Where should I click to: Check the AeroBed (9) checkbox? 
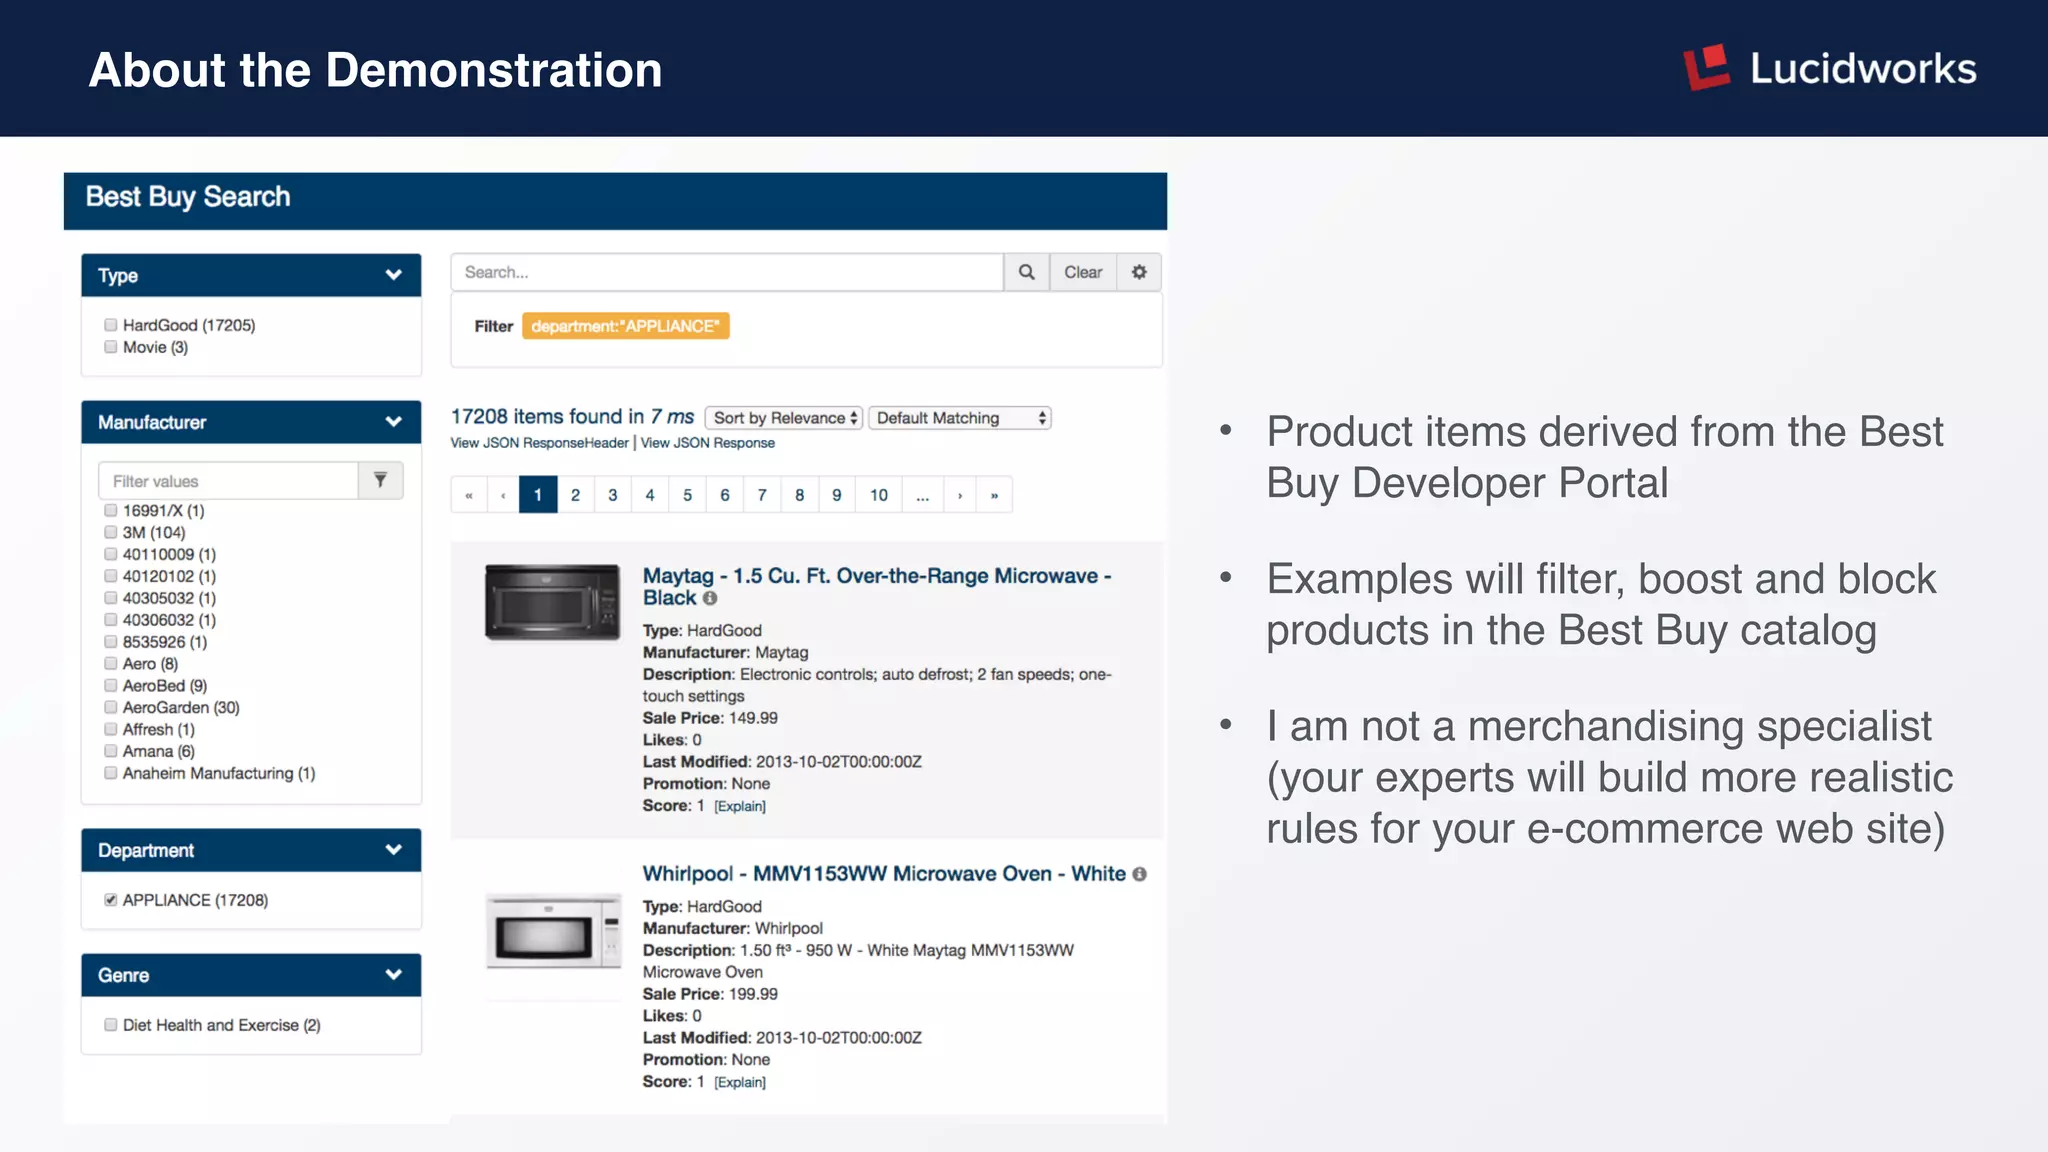(111, 685)
